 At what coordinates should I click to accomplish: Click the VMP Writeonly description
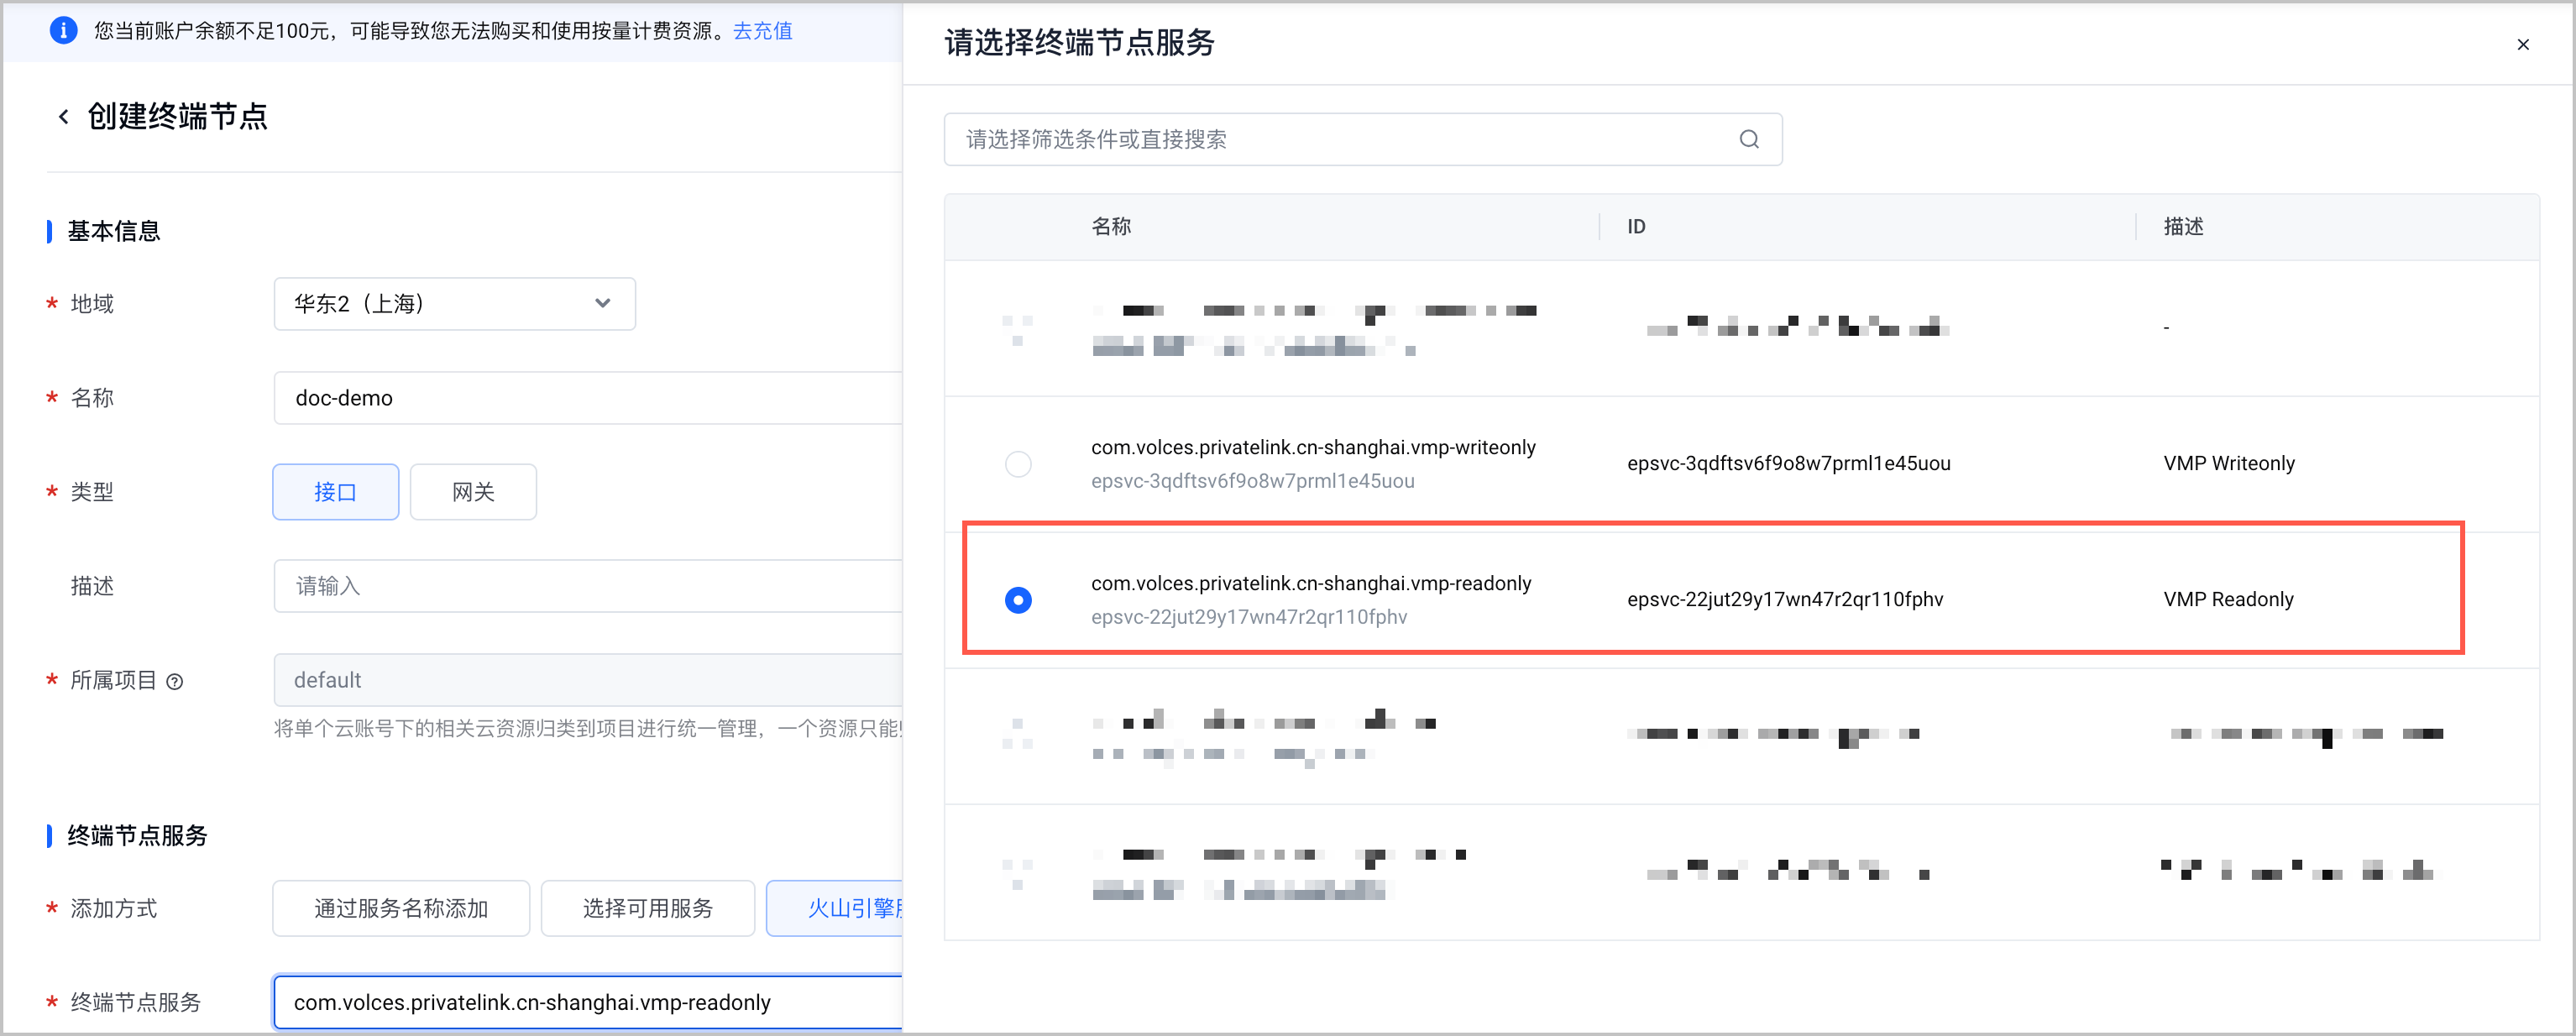point(2229,464)
